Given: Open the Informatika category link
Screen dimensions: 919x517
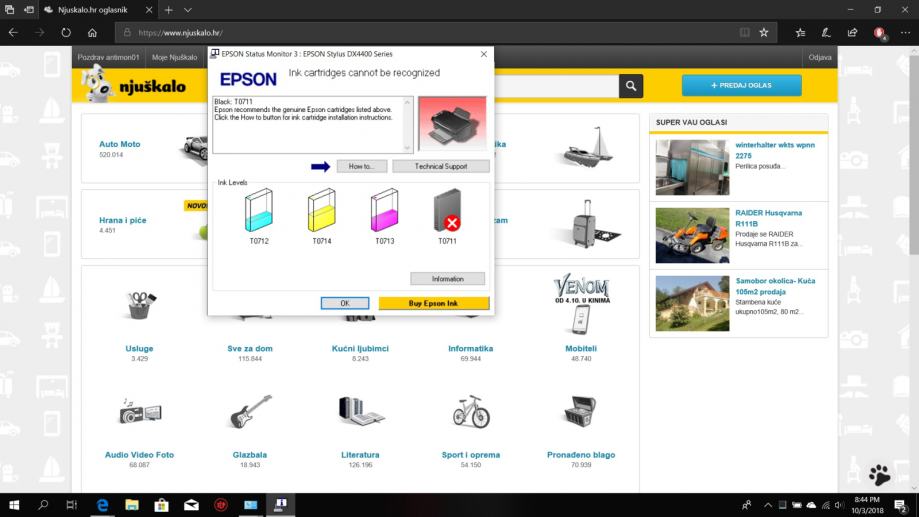Looking at the screenshot, I should pos(471,348).
